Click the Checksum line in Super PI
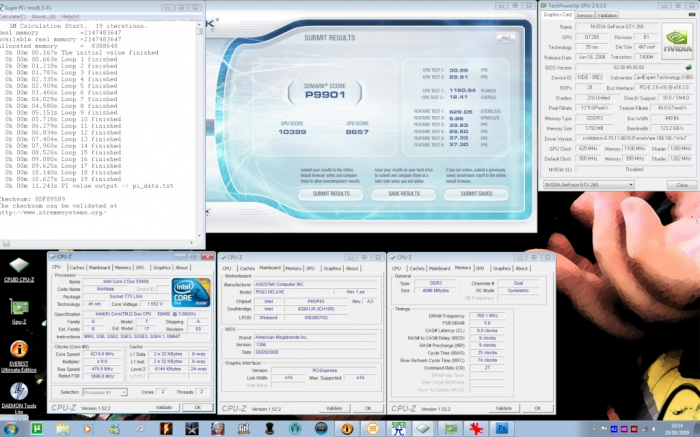 (x=32, y=199)
